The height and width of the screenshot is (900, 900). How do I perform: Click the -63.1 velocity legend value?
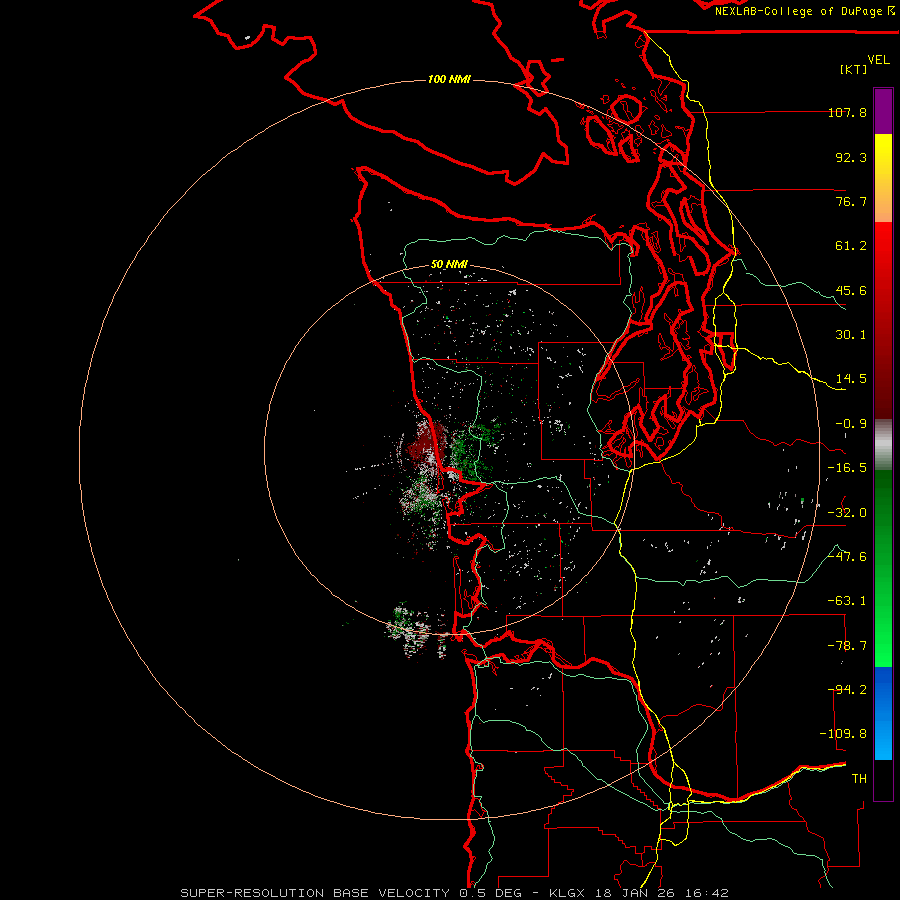click(848, 601)
